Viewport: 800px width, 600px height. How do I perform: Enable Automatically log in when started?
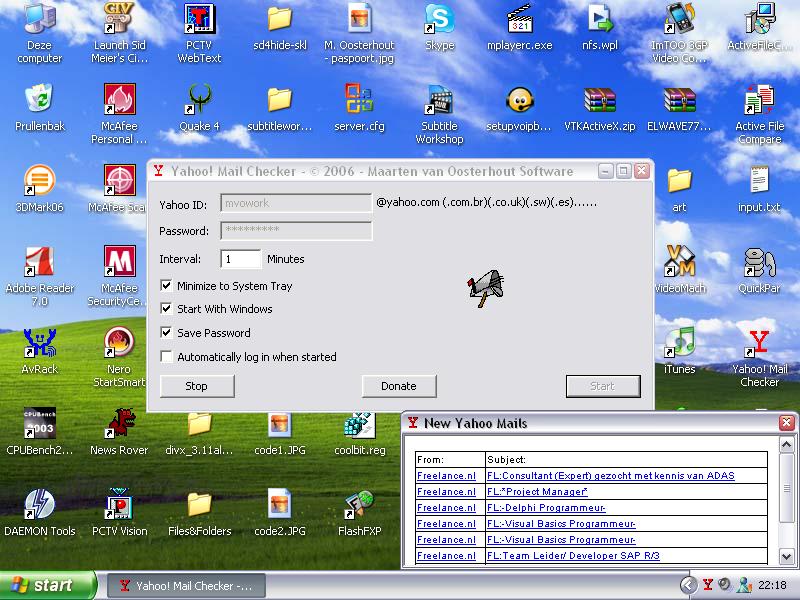point(166,356)
